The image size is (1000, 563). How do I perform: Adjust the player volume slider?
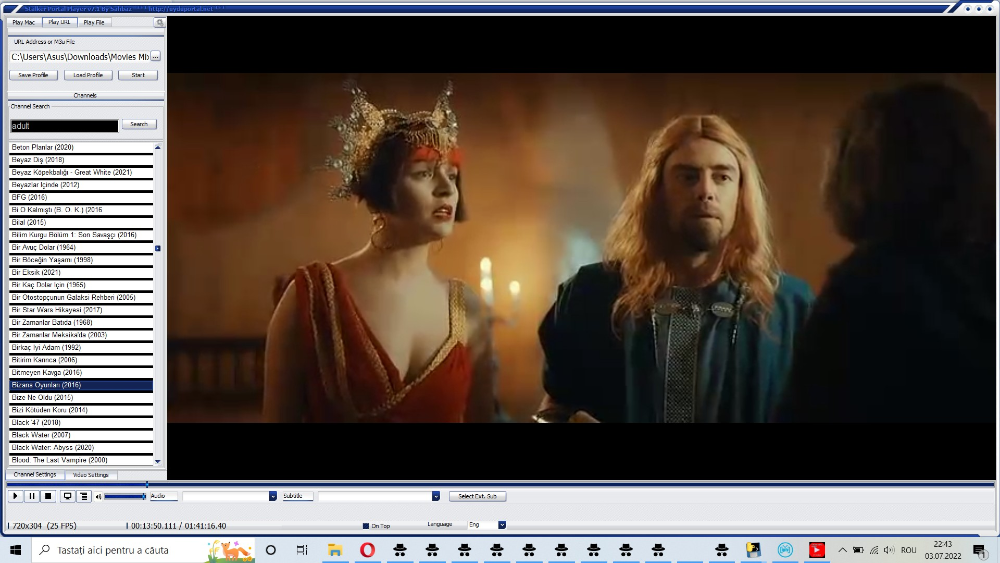tap(125, 497)
